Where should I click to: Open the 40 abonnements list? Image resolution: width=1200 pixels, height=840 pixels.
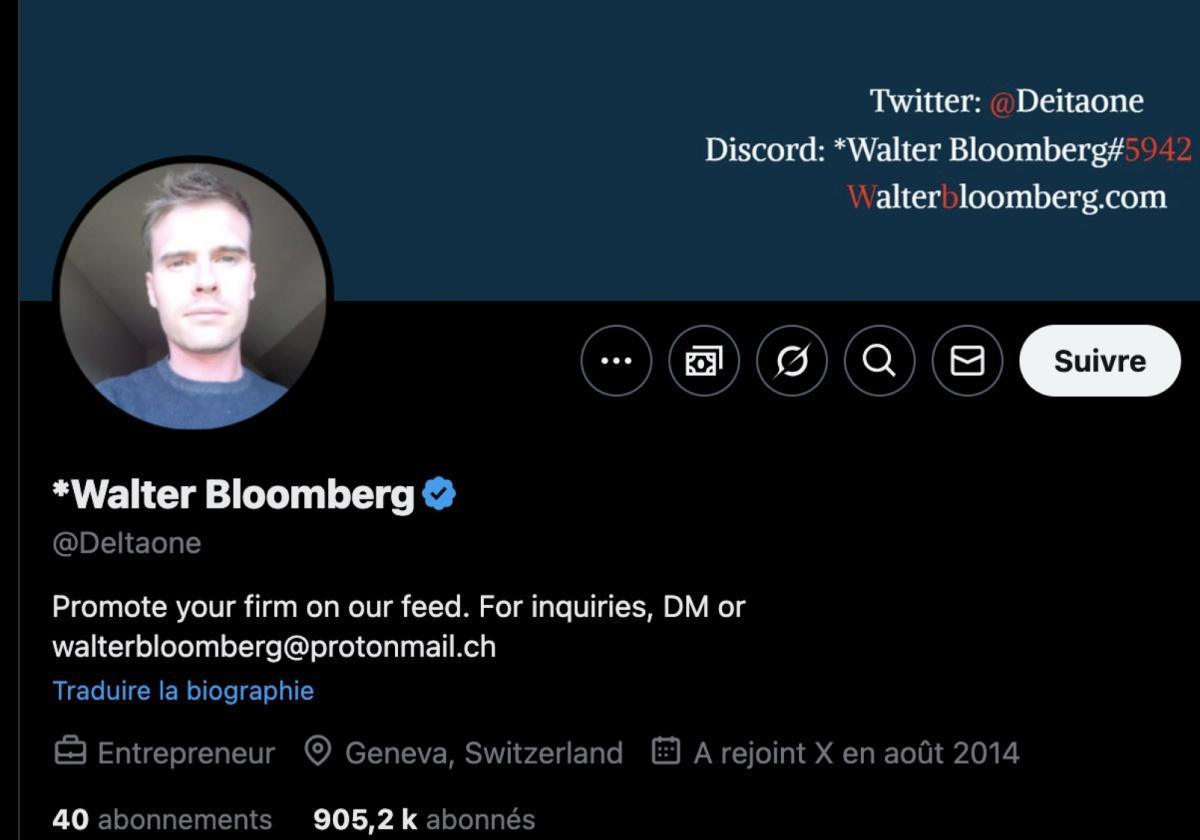pos(162,820)
